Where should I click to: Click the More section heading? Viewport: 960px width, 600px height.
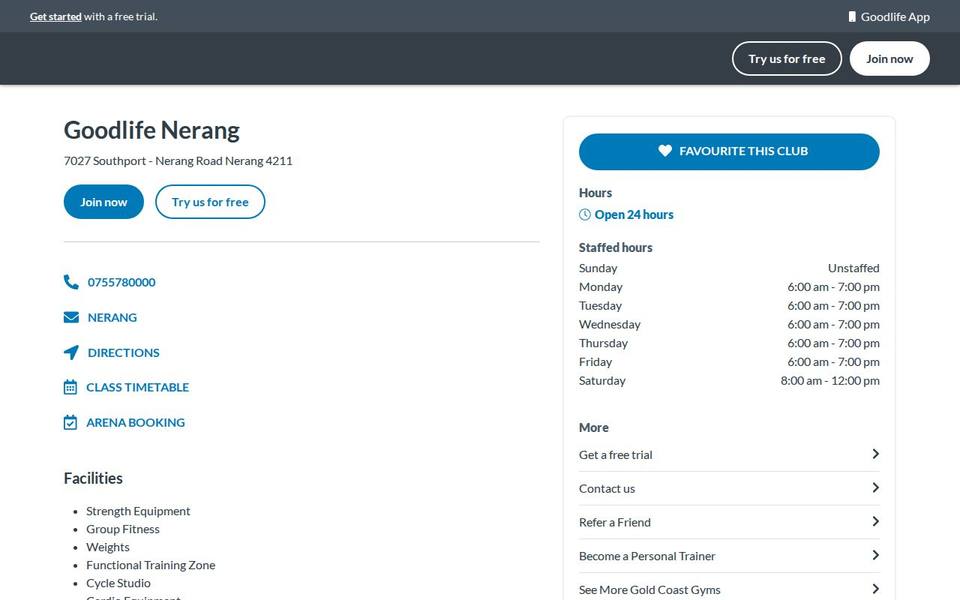click(x=594, y=427)
